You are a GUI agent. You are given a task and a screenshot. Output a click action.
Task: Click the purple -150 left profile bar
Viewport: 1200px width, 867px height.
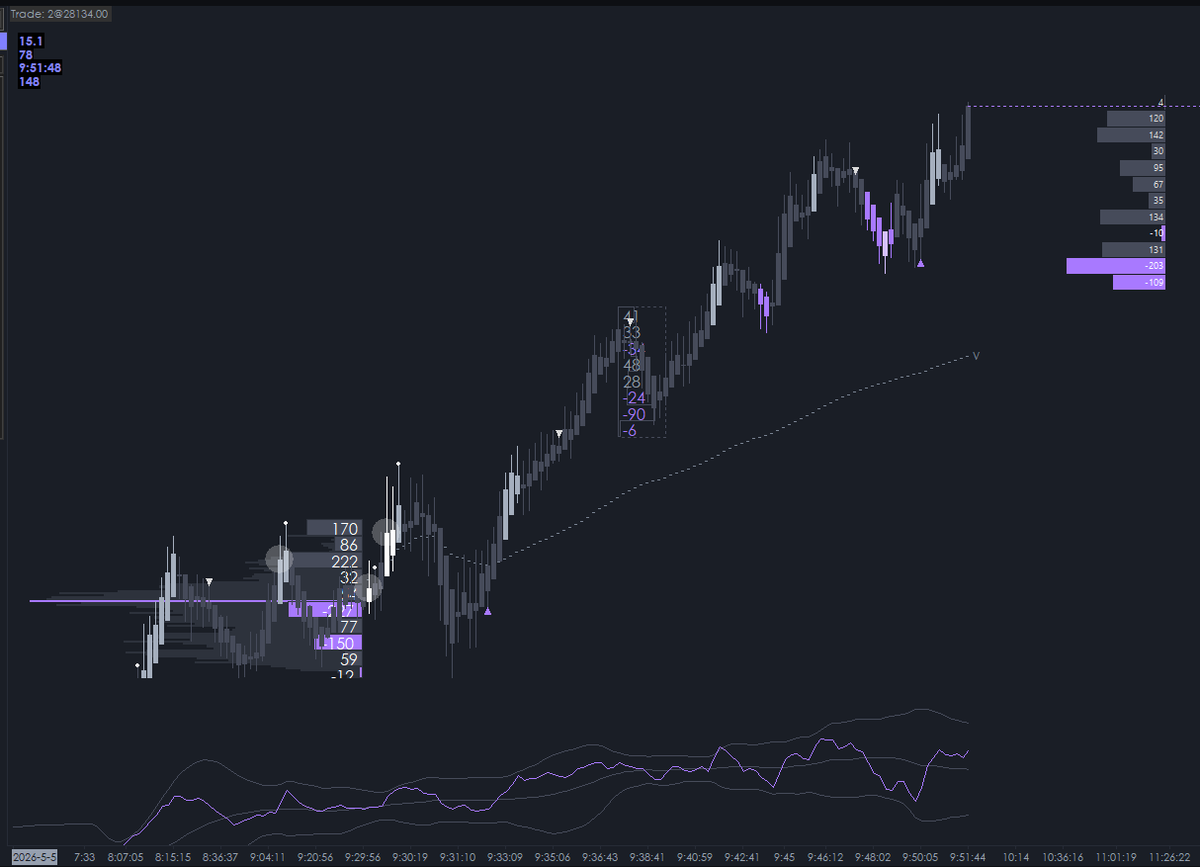click(337, 643)
